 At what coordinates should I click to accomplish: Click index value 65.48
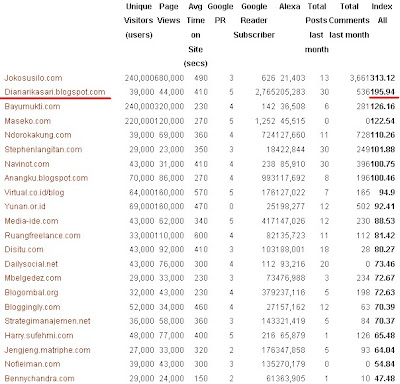click(385, 335)
